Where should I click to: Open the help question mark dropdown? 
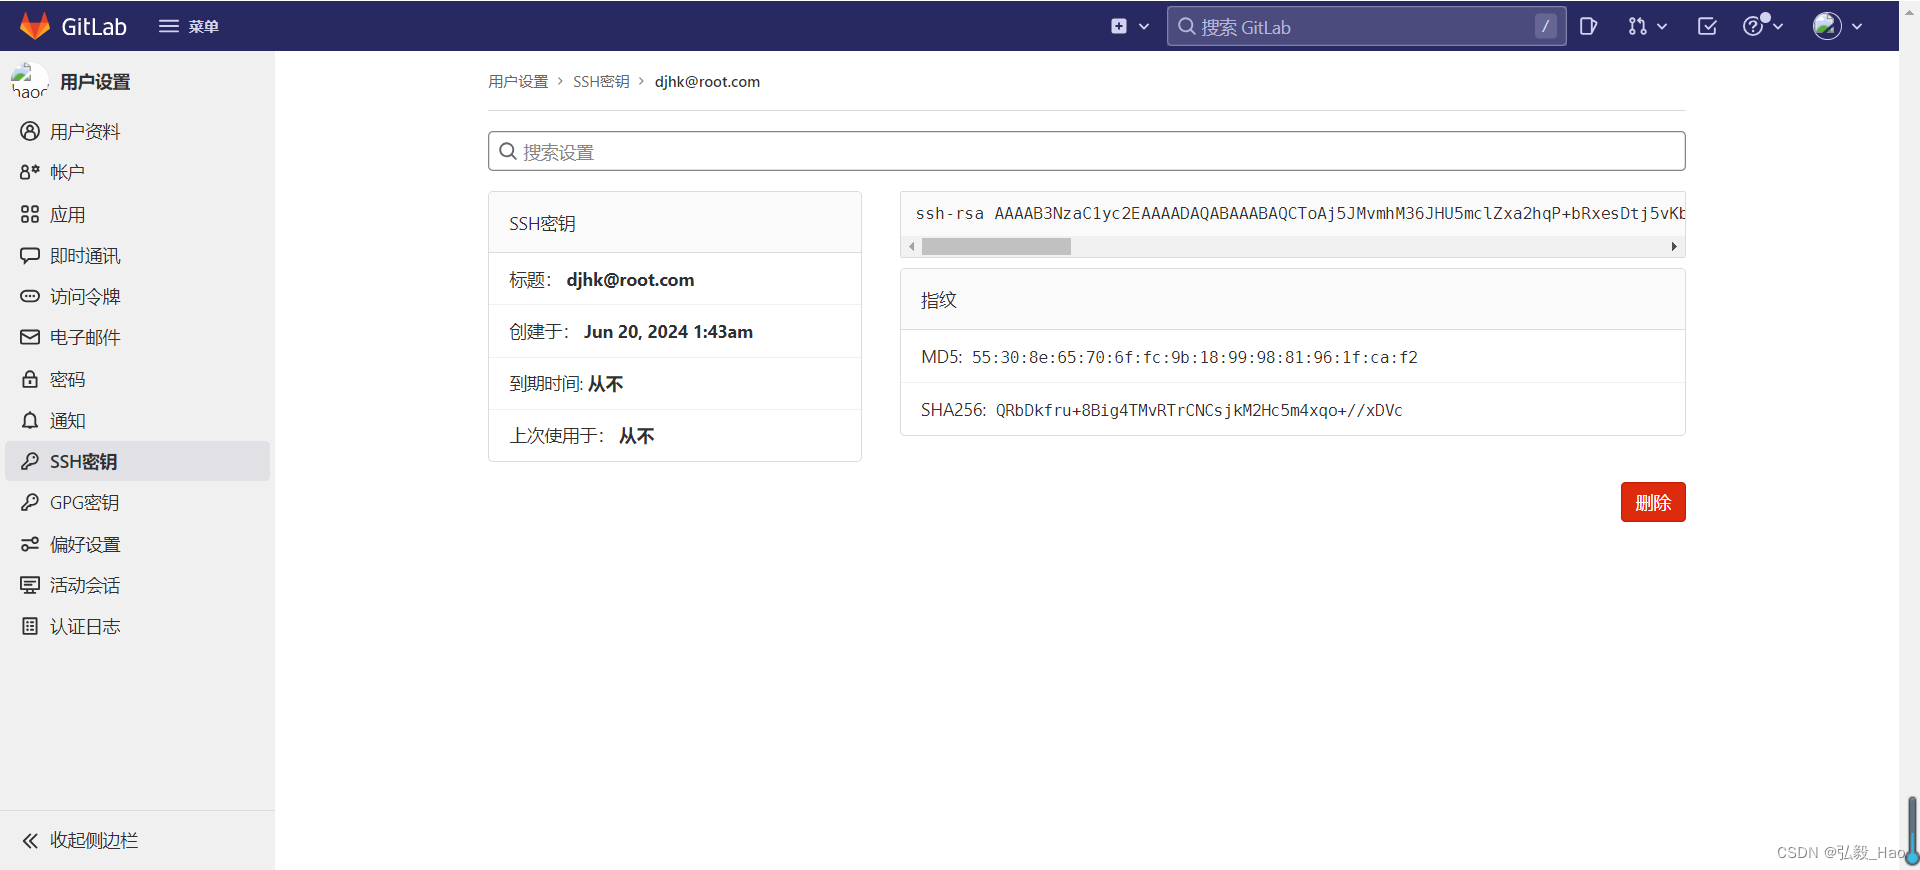point(1762,26)
